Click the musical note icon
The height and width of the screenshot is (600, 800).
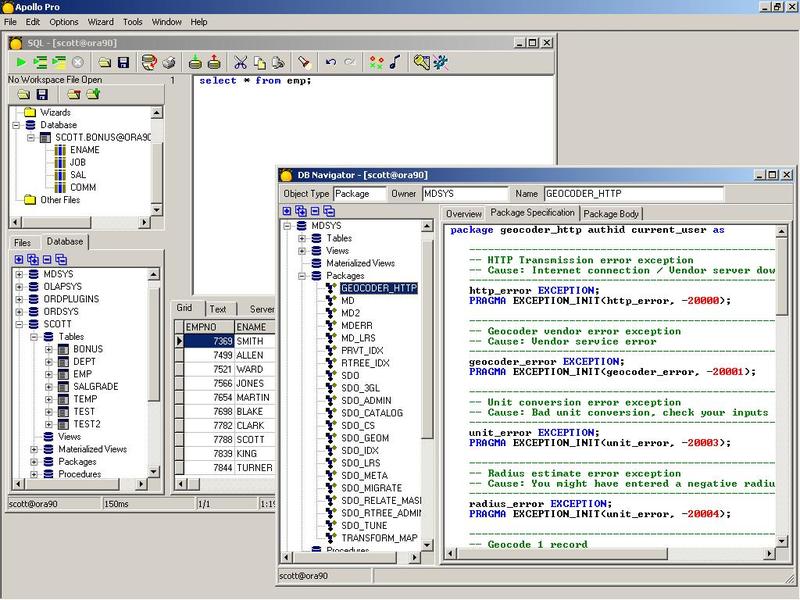click(x=394, y=62)
